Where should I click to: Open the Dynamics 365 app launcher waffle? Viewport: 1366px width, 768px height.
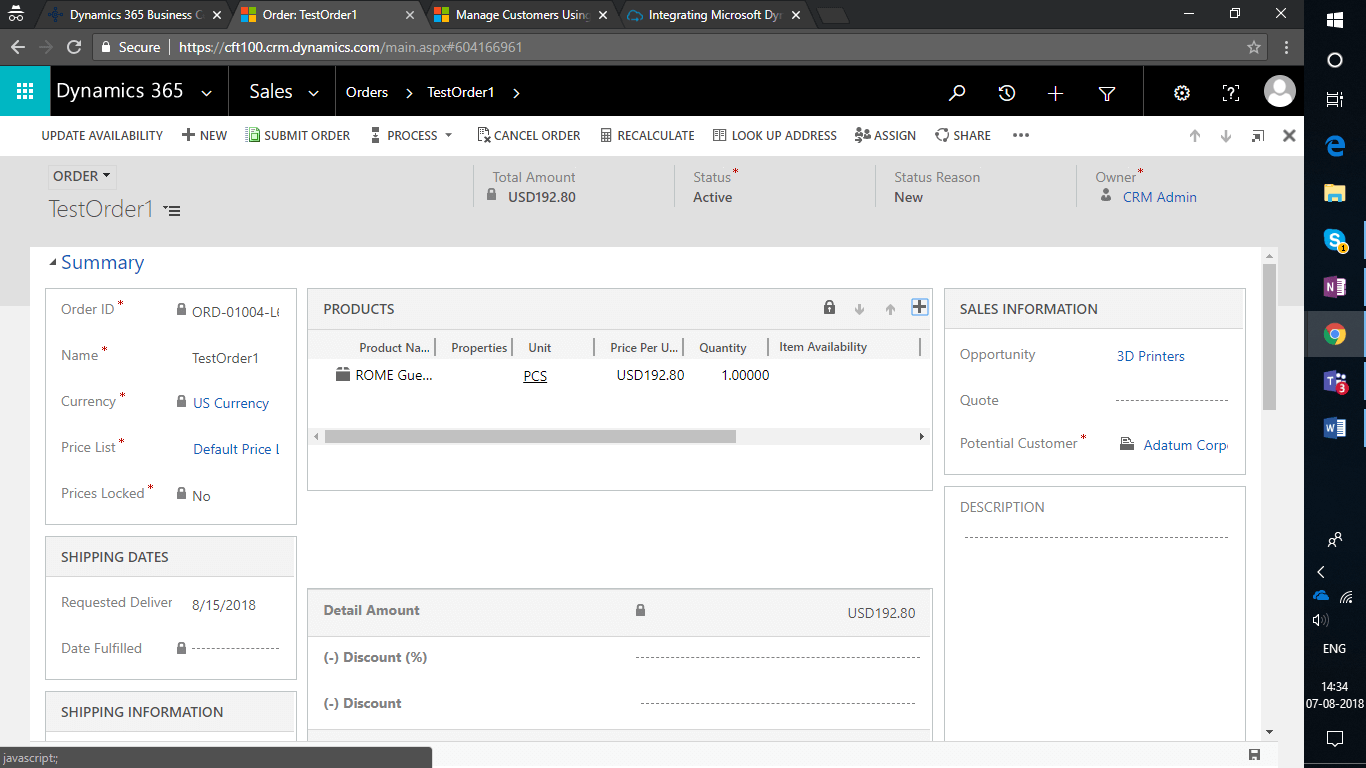(25, 92)
